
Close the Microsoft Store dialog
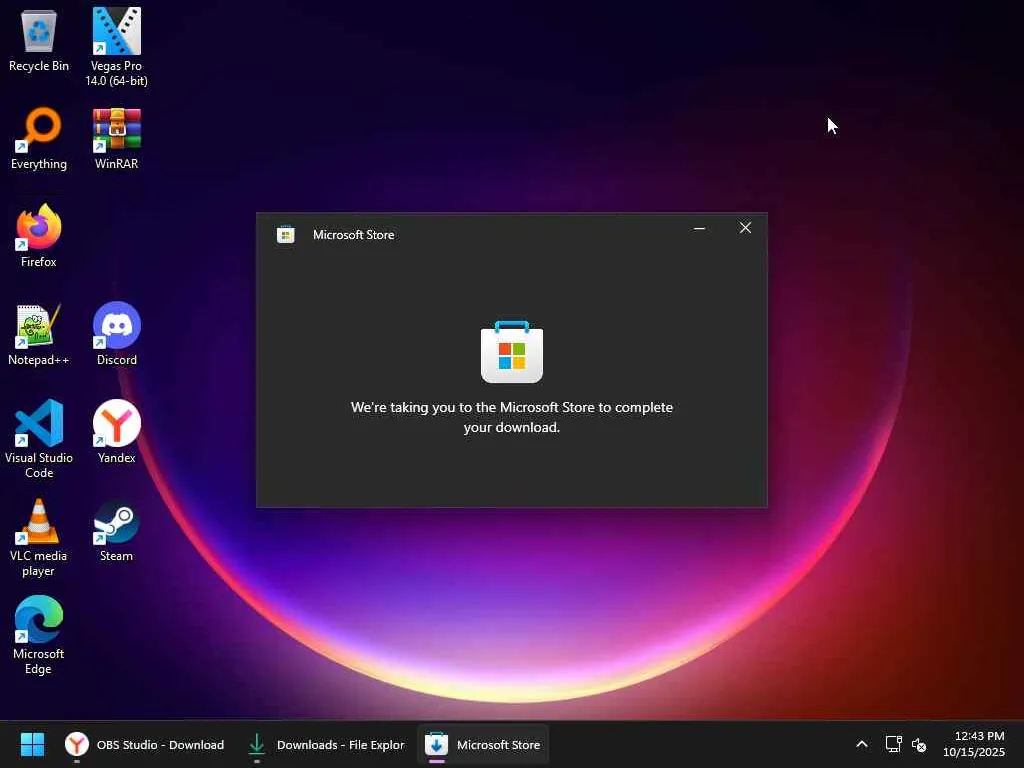745,227
